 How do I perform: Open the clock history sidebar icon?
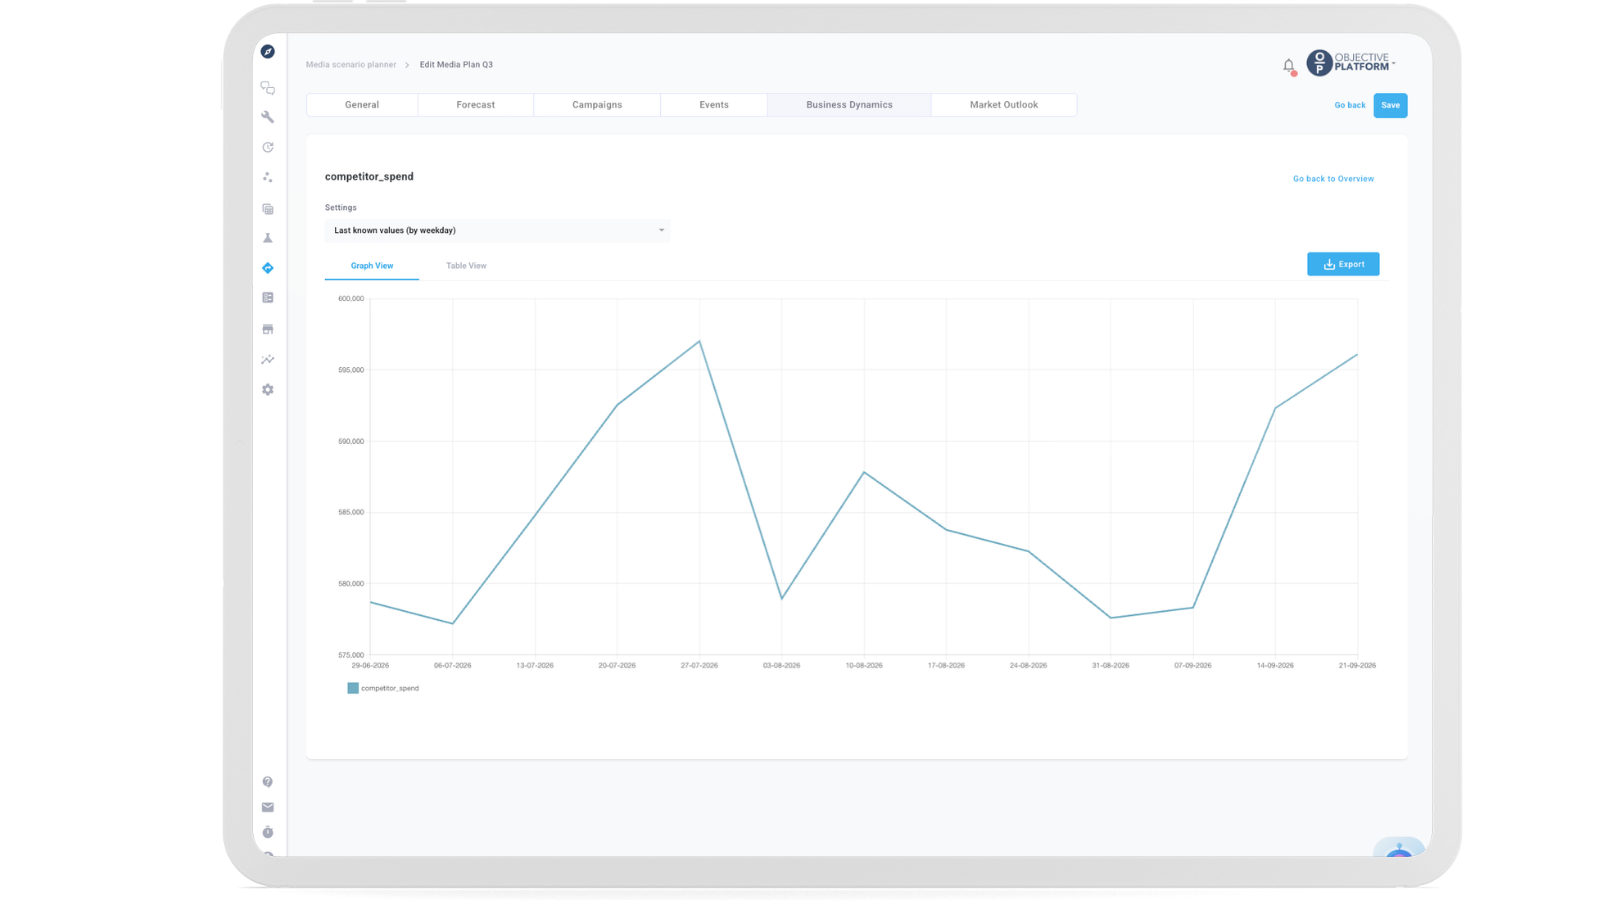click(x=268, y=147)
